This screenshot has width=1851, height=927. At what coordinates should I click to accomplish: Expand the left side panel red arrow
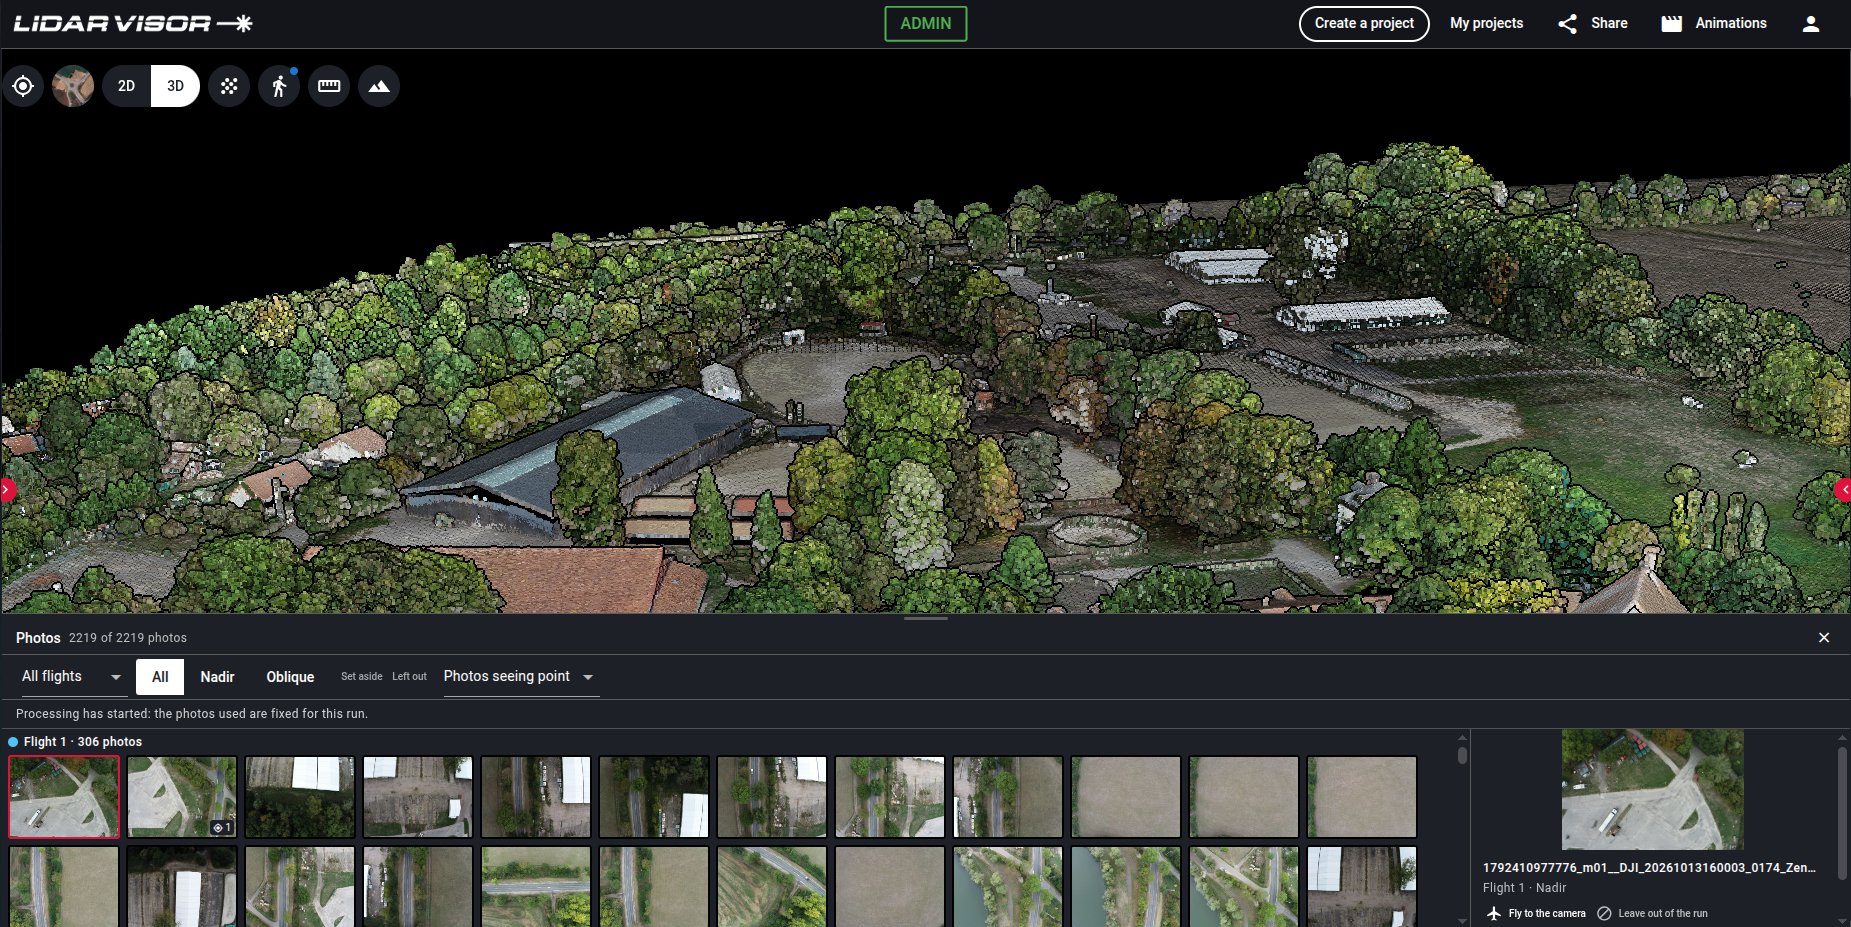pyautogui.click(x=7, y=490)
